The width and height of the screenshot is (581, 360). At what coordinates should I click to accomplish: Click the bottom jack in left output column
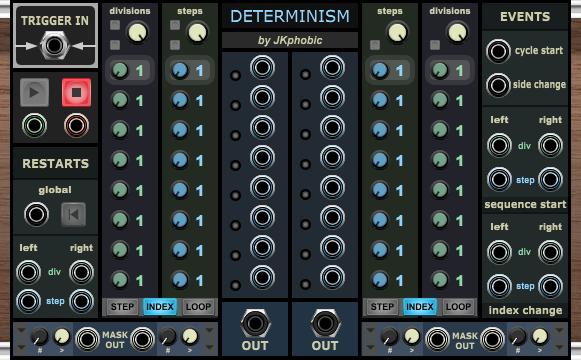coord(262,277)
